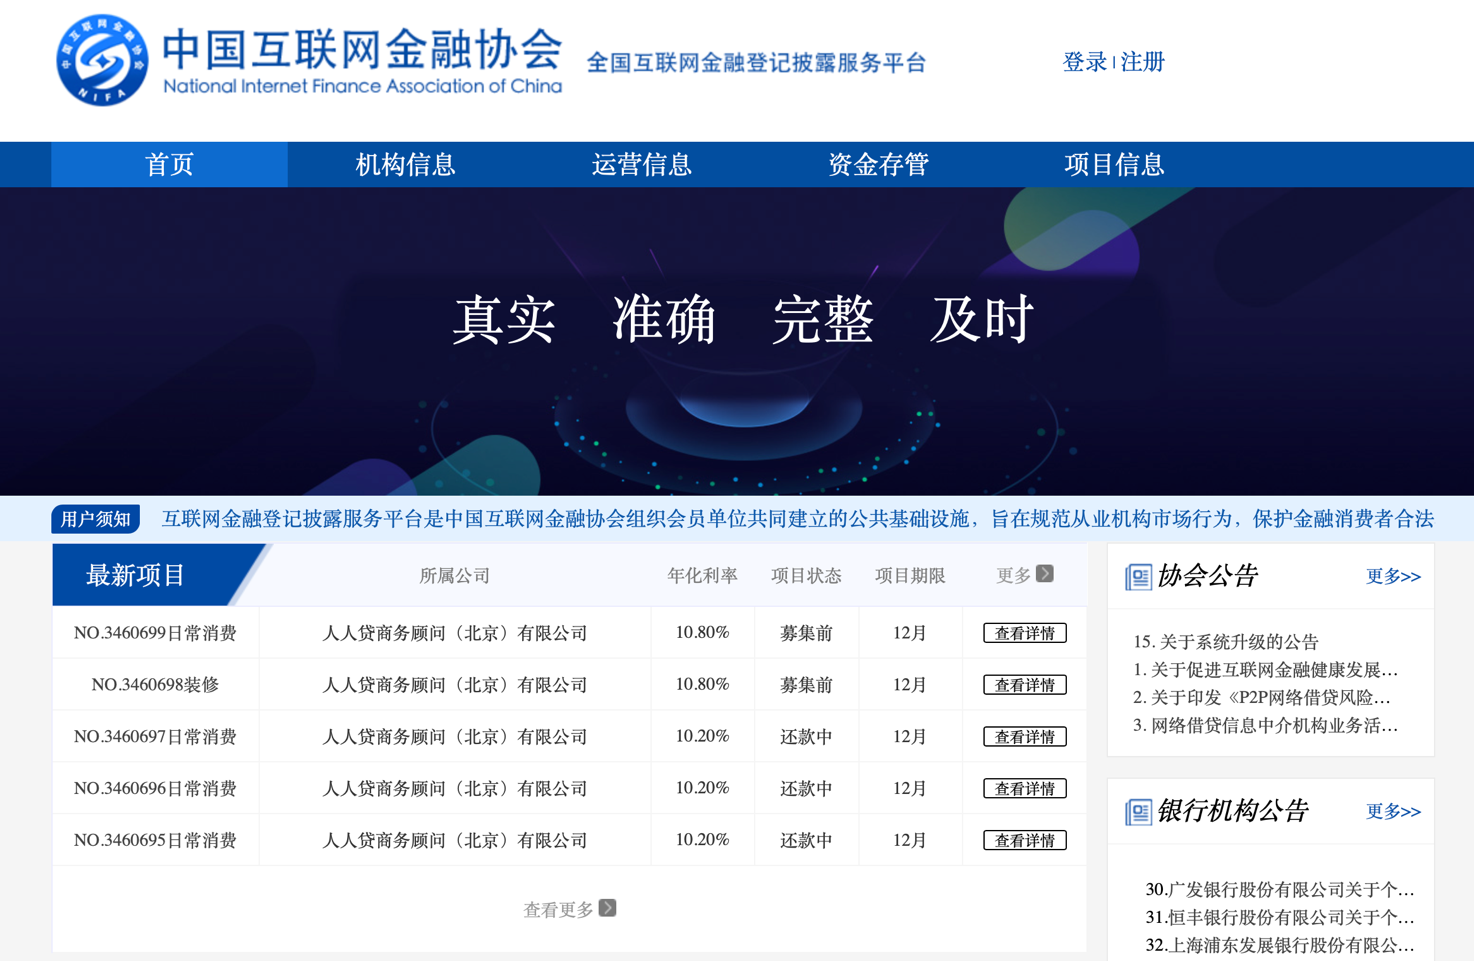Click the 银行机构公告 panel document icon
The width and height of the screenshot is (1474, 961).
1138,812
